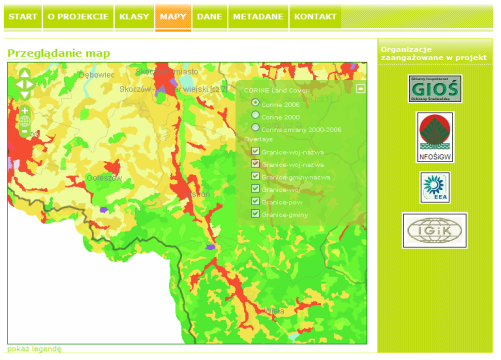Viewport: 501px width, 360px height.
Task: Zoom to full extent globe icon
Action: [x=25, y=121]
